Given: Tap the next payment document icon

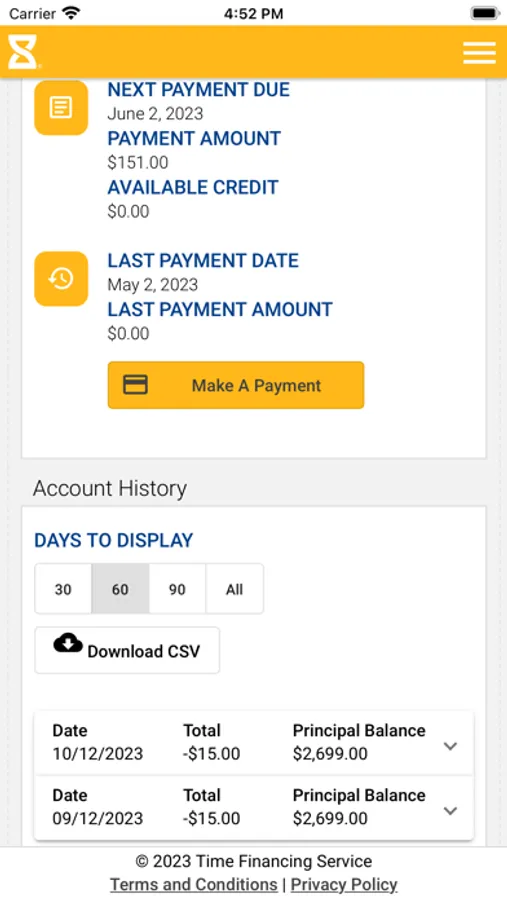Looking at the screenshot, I should [x=61, y=107].
